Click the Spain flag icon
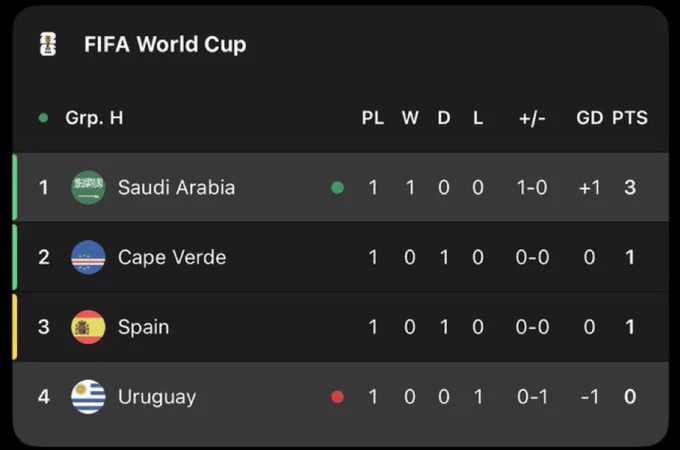The width and height of the screenshot is (680, 450). pos(88,327)
